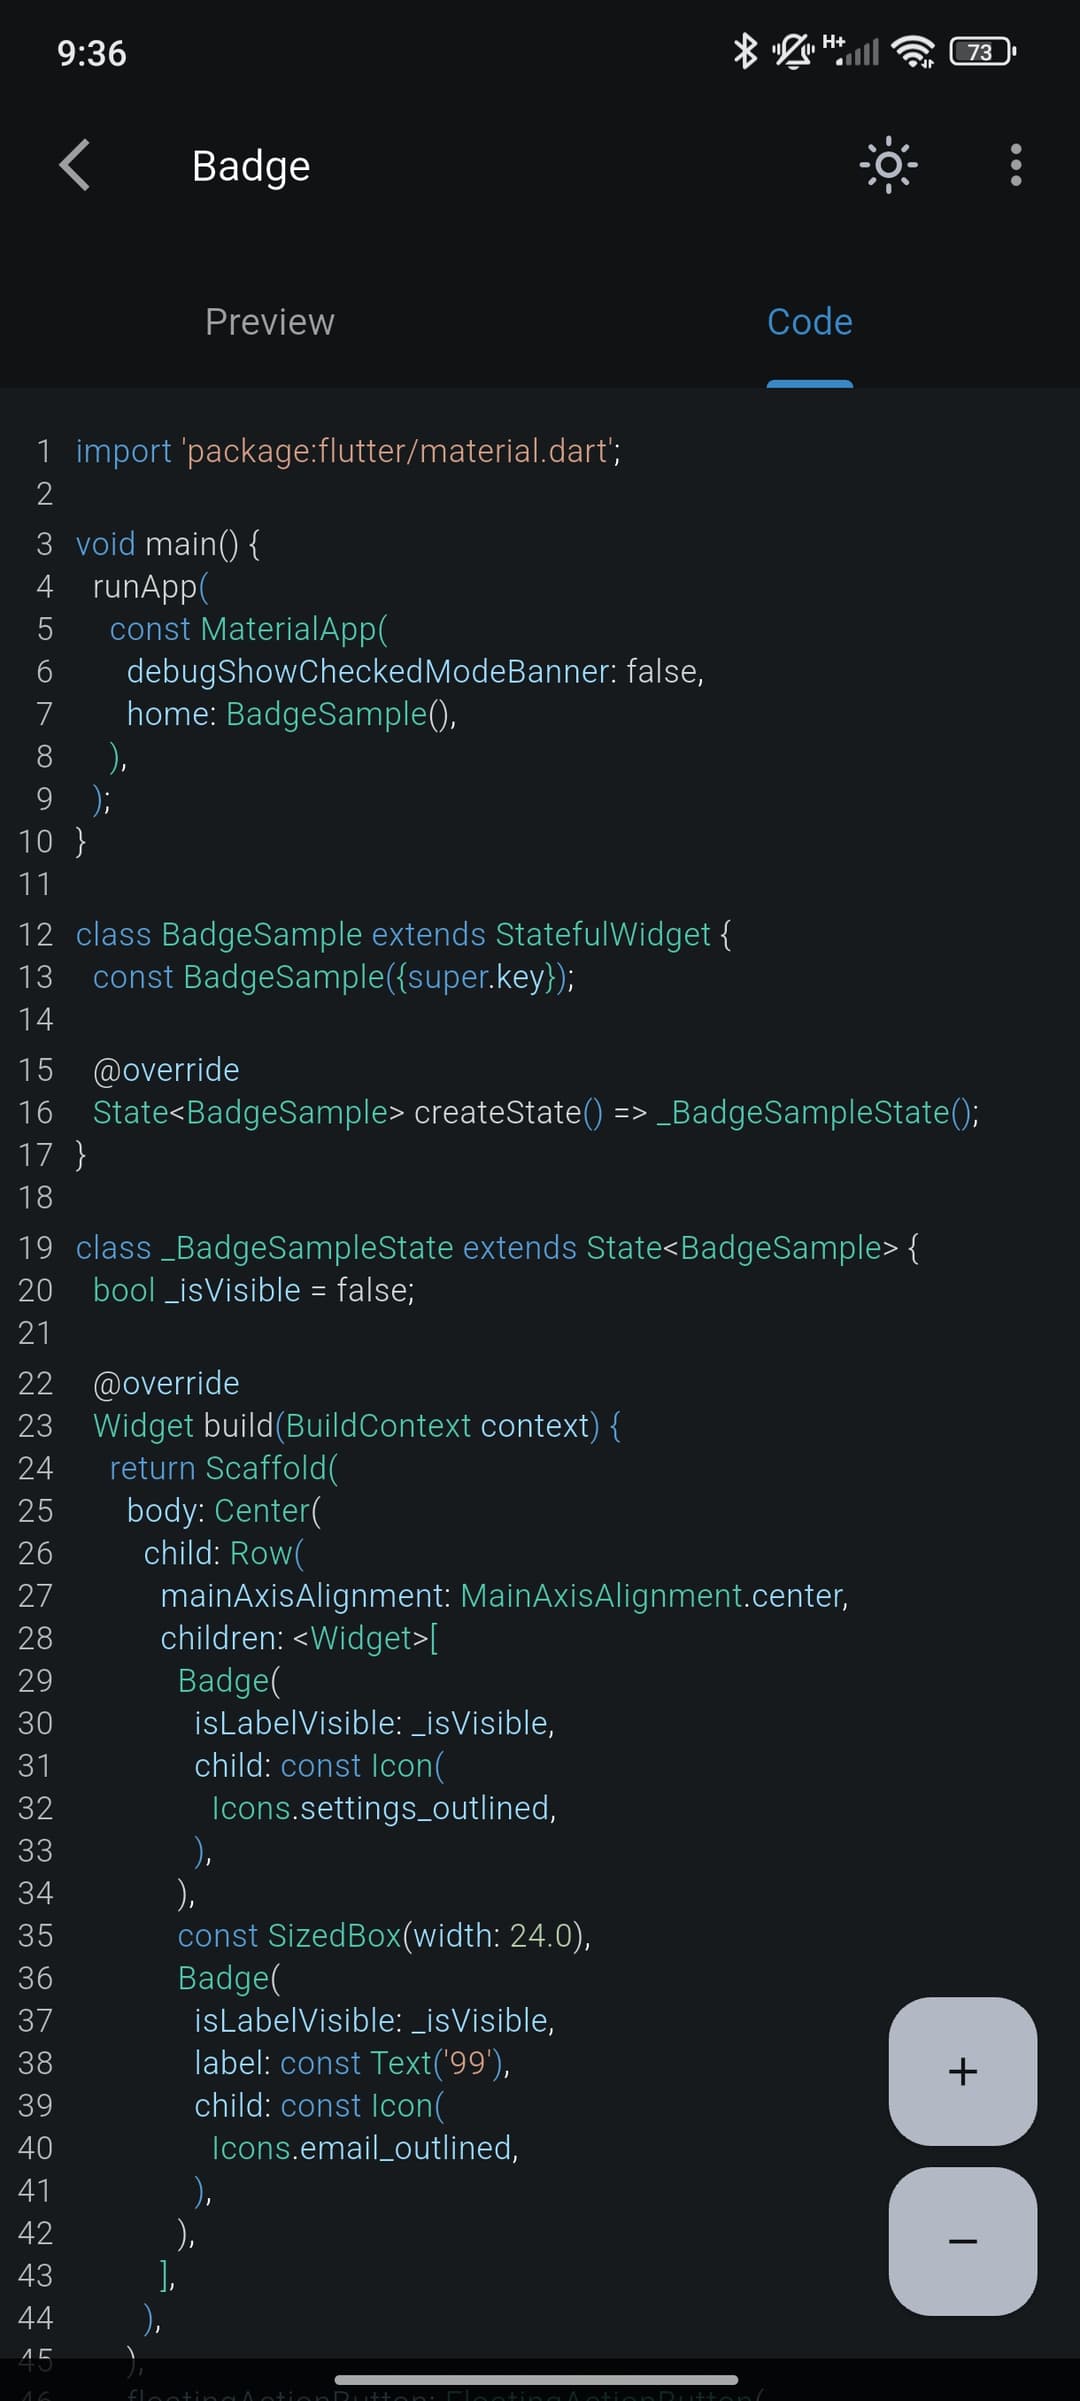Screen dimensions: 1080x2401
Task: Select the Code tab
Action: 809,322
